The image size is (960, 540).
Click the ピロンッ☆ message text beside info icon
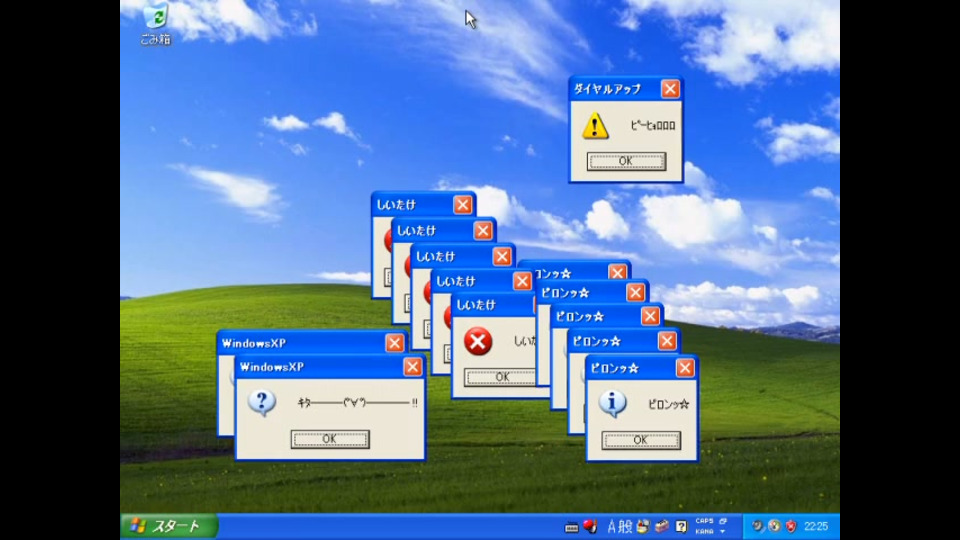point(669,404)
